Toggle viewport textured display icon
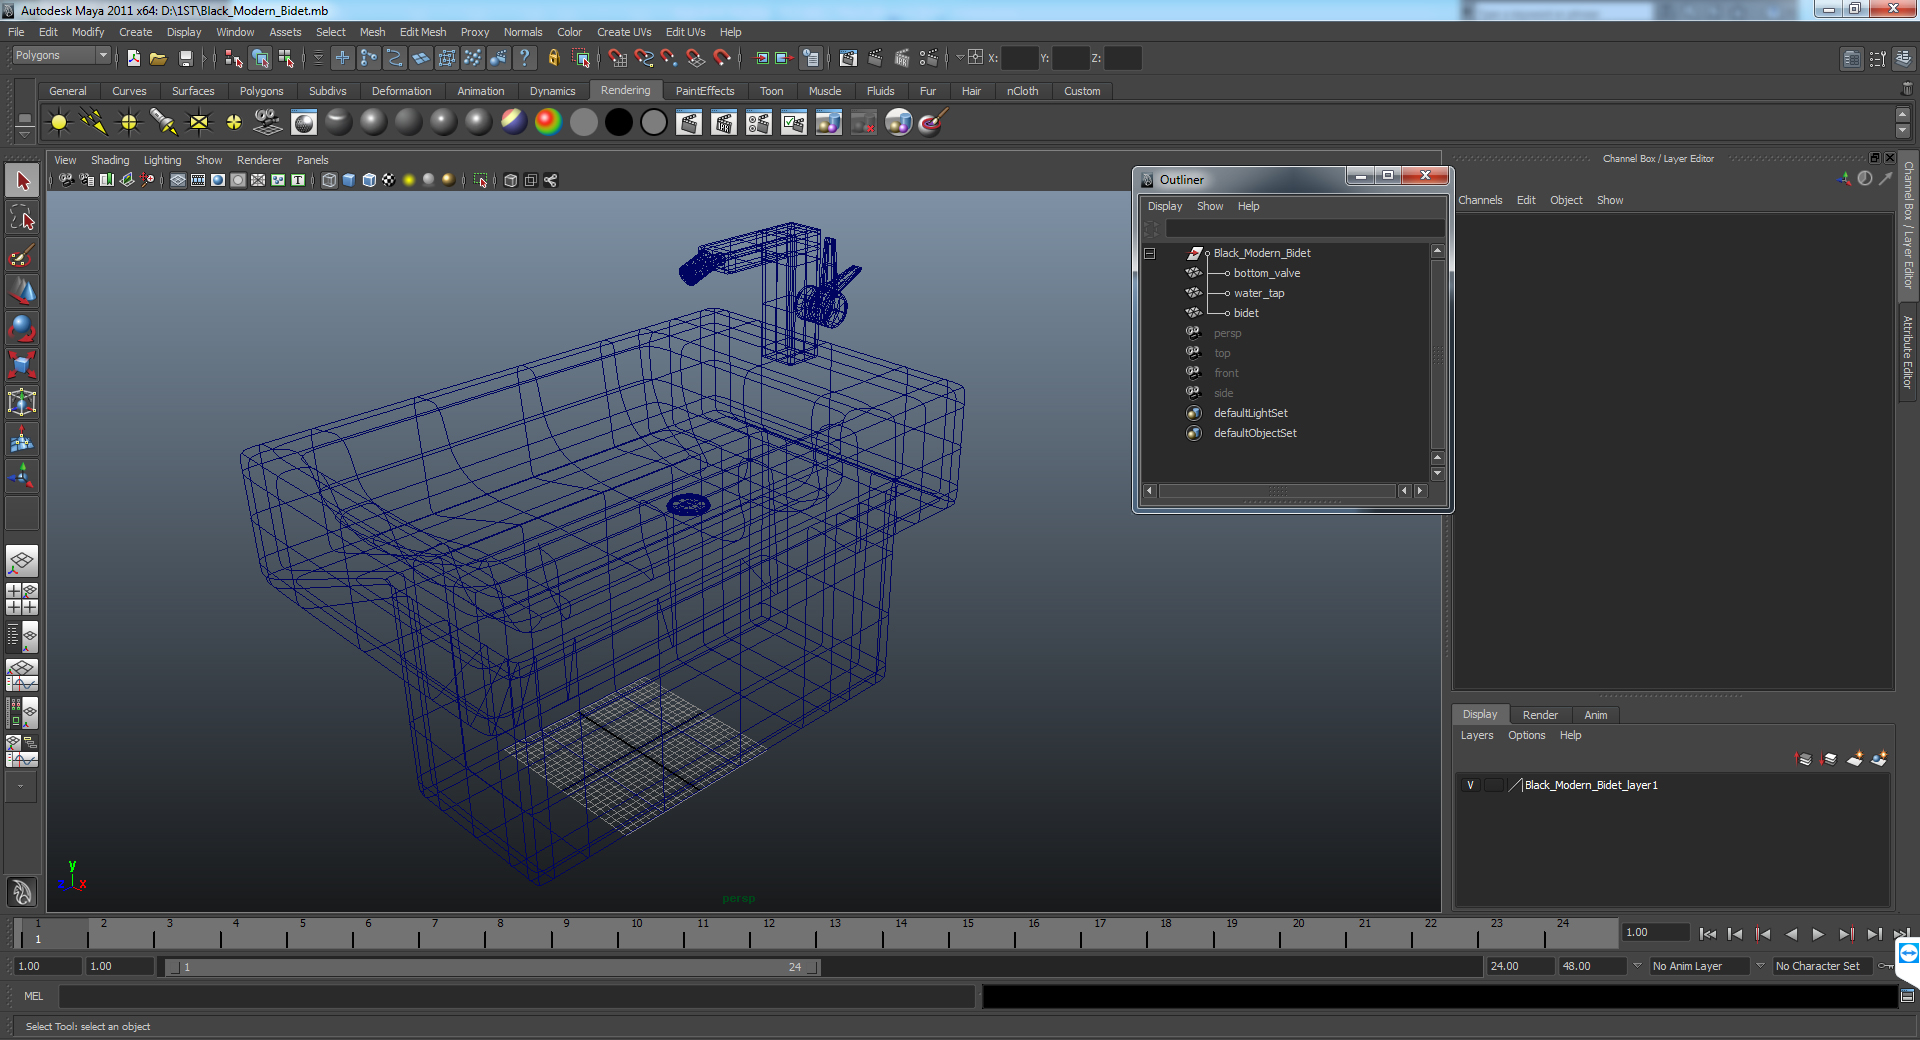This screenshot has height=1040, width=1920. click(x=389, y=180)
